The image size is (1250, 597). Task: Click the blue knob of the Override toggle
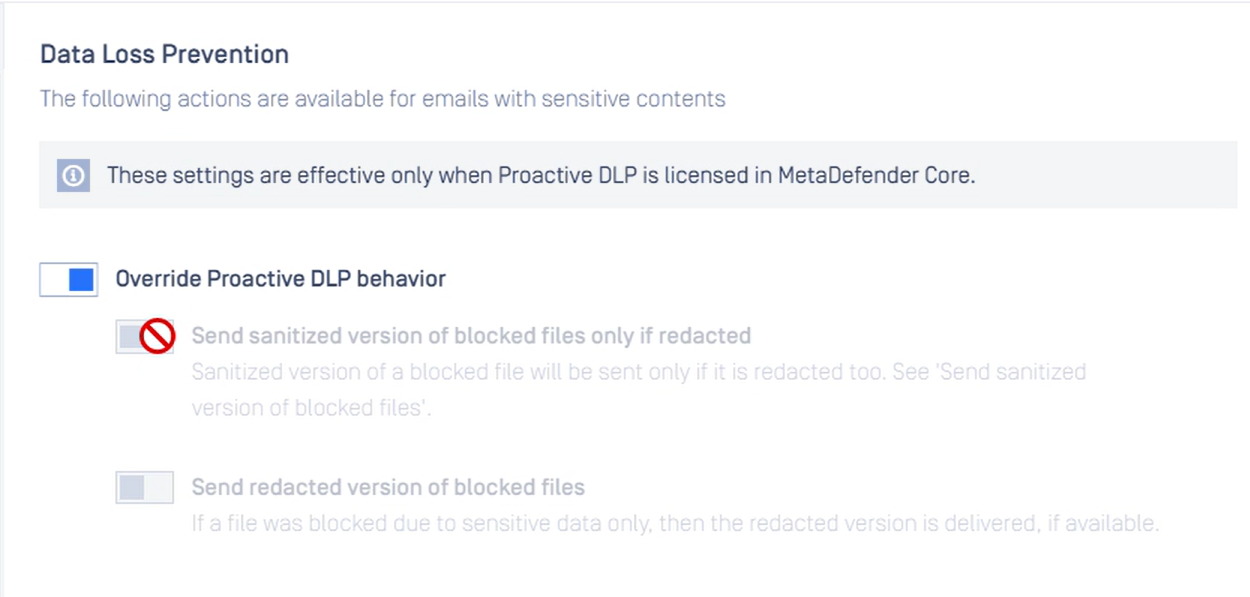pos(82,279)
